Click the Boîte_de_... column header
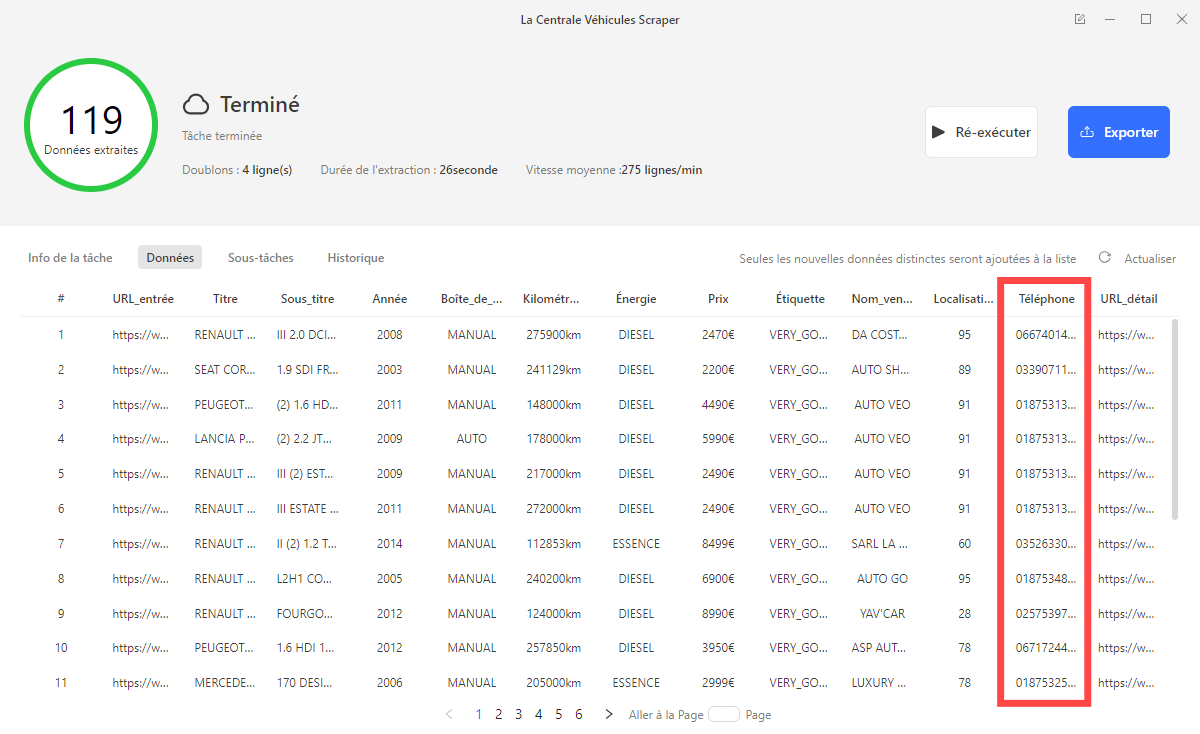Screen dimensions: 1200x734 click(472, 299)
